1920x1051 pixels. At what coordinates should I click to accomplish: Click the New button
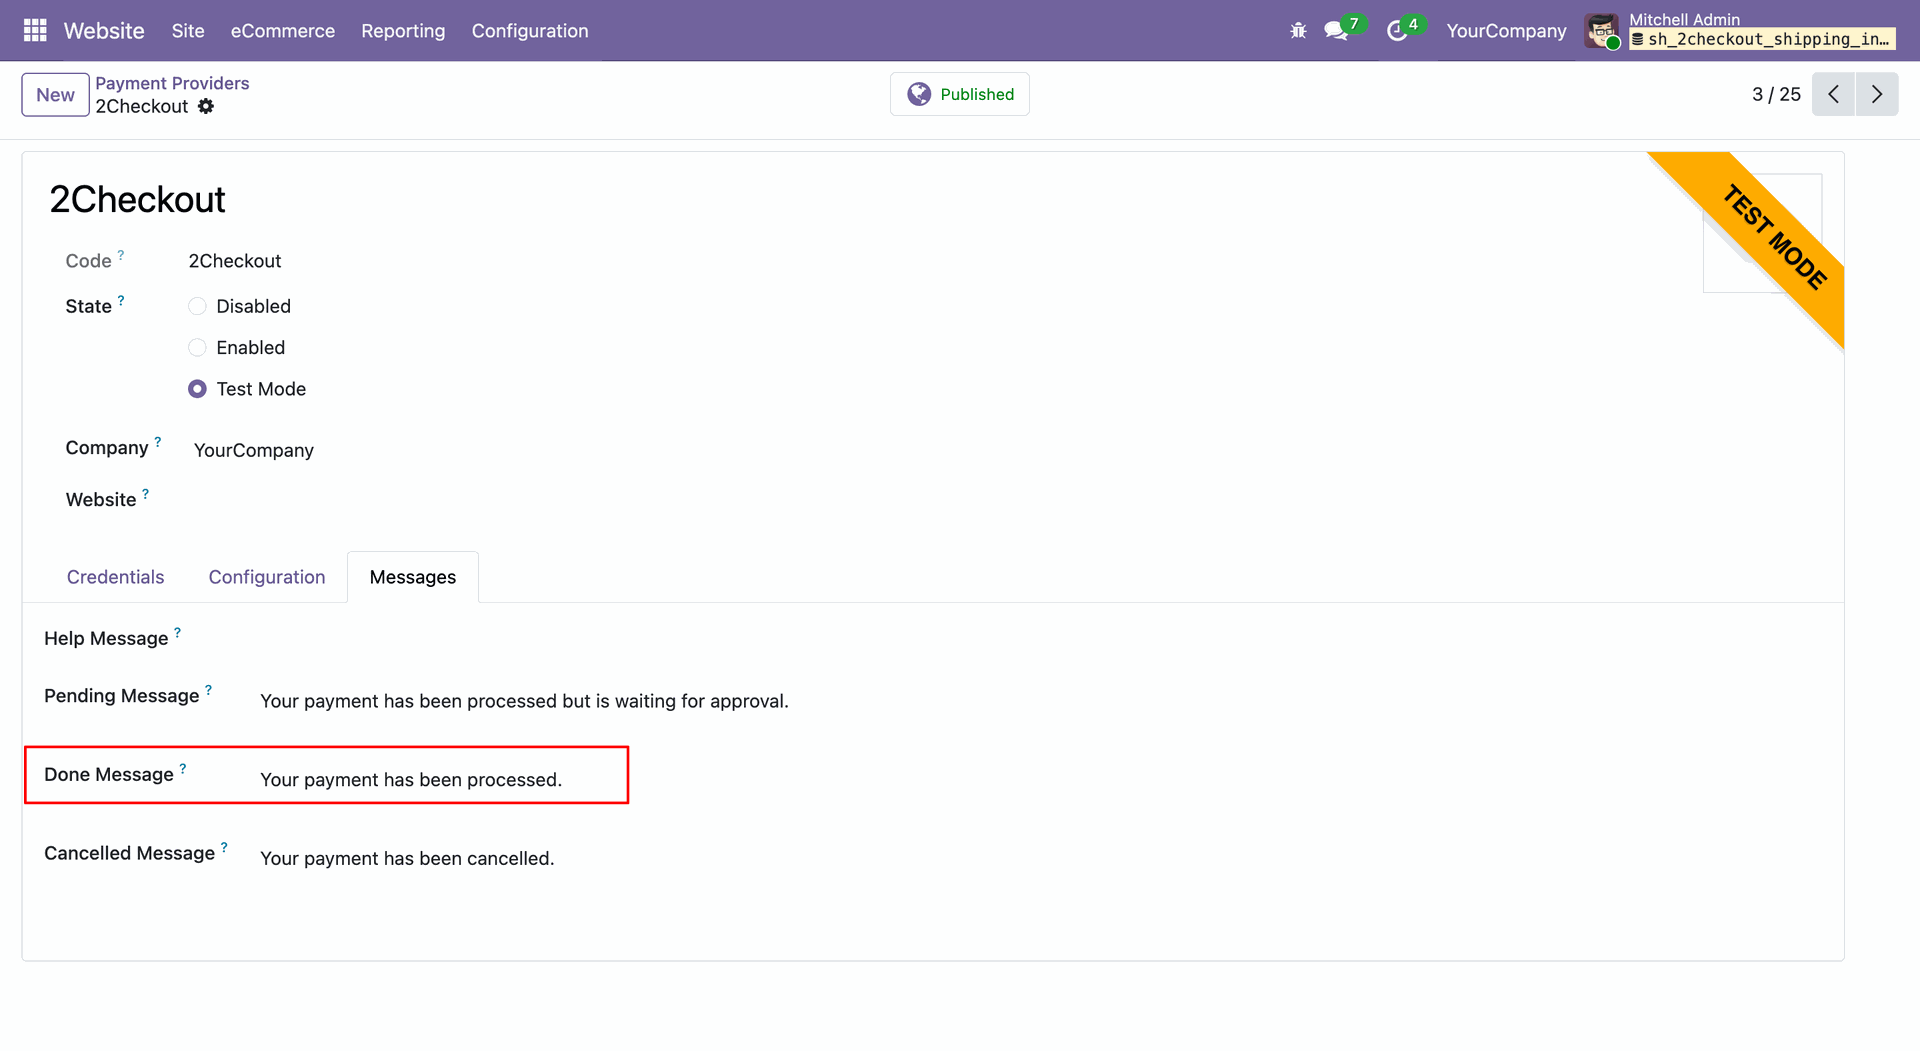pyautogui.click(x=56, y=95)
